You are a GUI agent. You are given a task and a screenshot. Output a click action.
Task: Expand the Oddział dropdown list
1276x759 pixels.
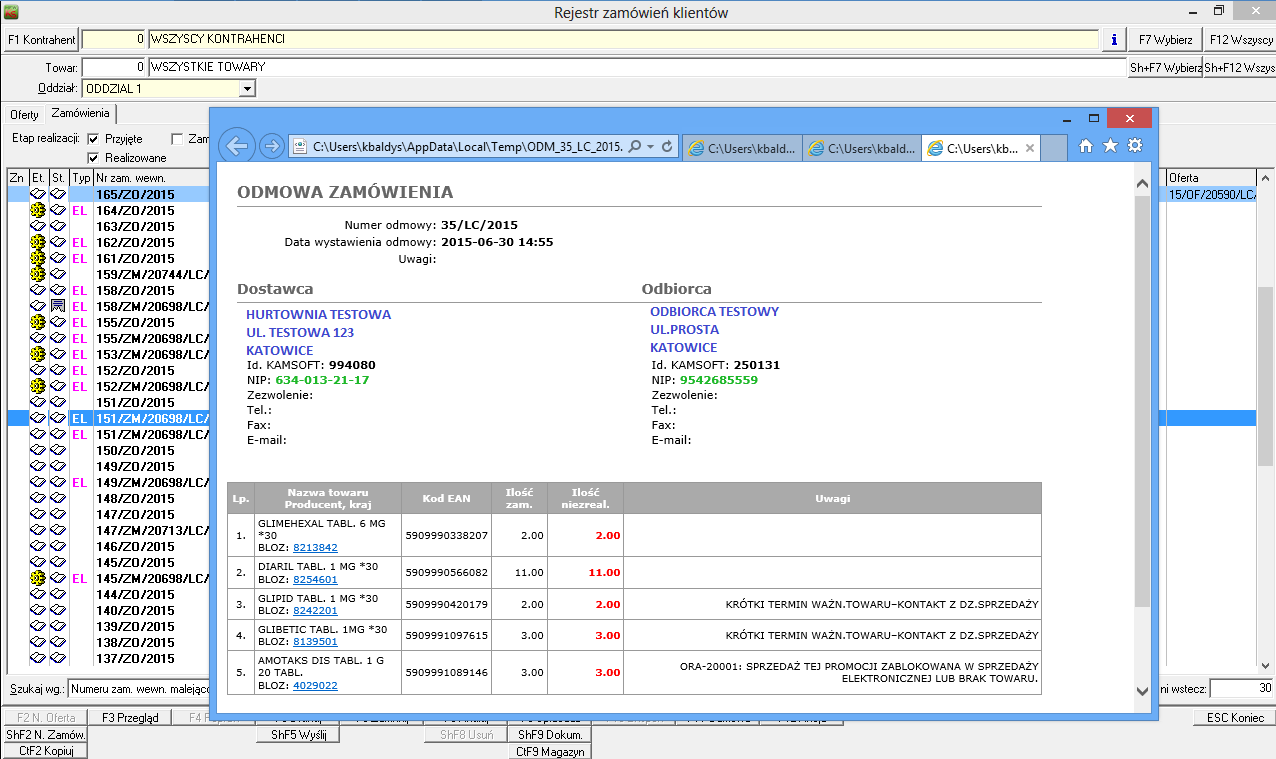247,89
